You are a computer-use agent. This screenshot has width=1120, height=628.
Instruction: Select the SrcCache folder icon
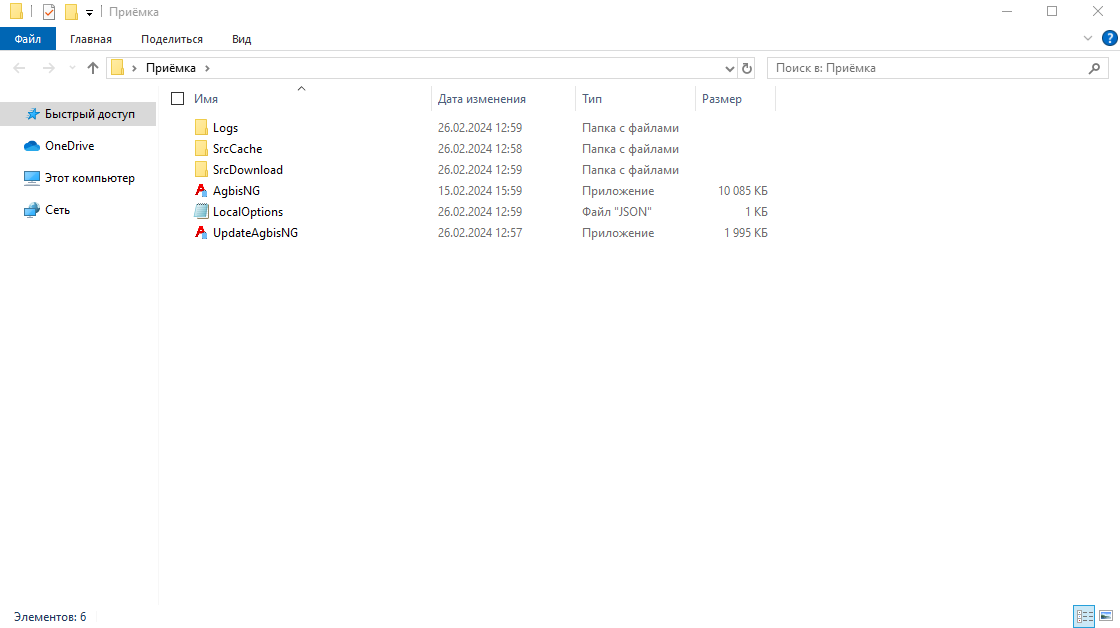coord(201,149)
